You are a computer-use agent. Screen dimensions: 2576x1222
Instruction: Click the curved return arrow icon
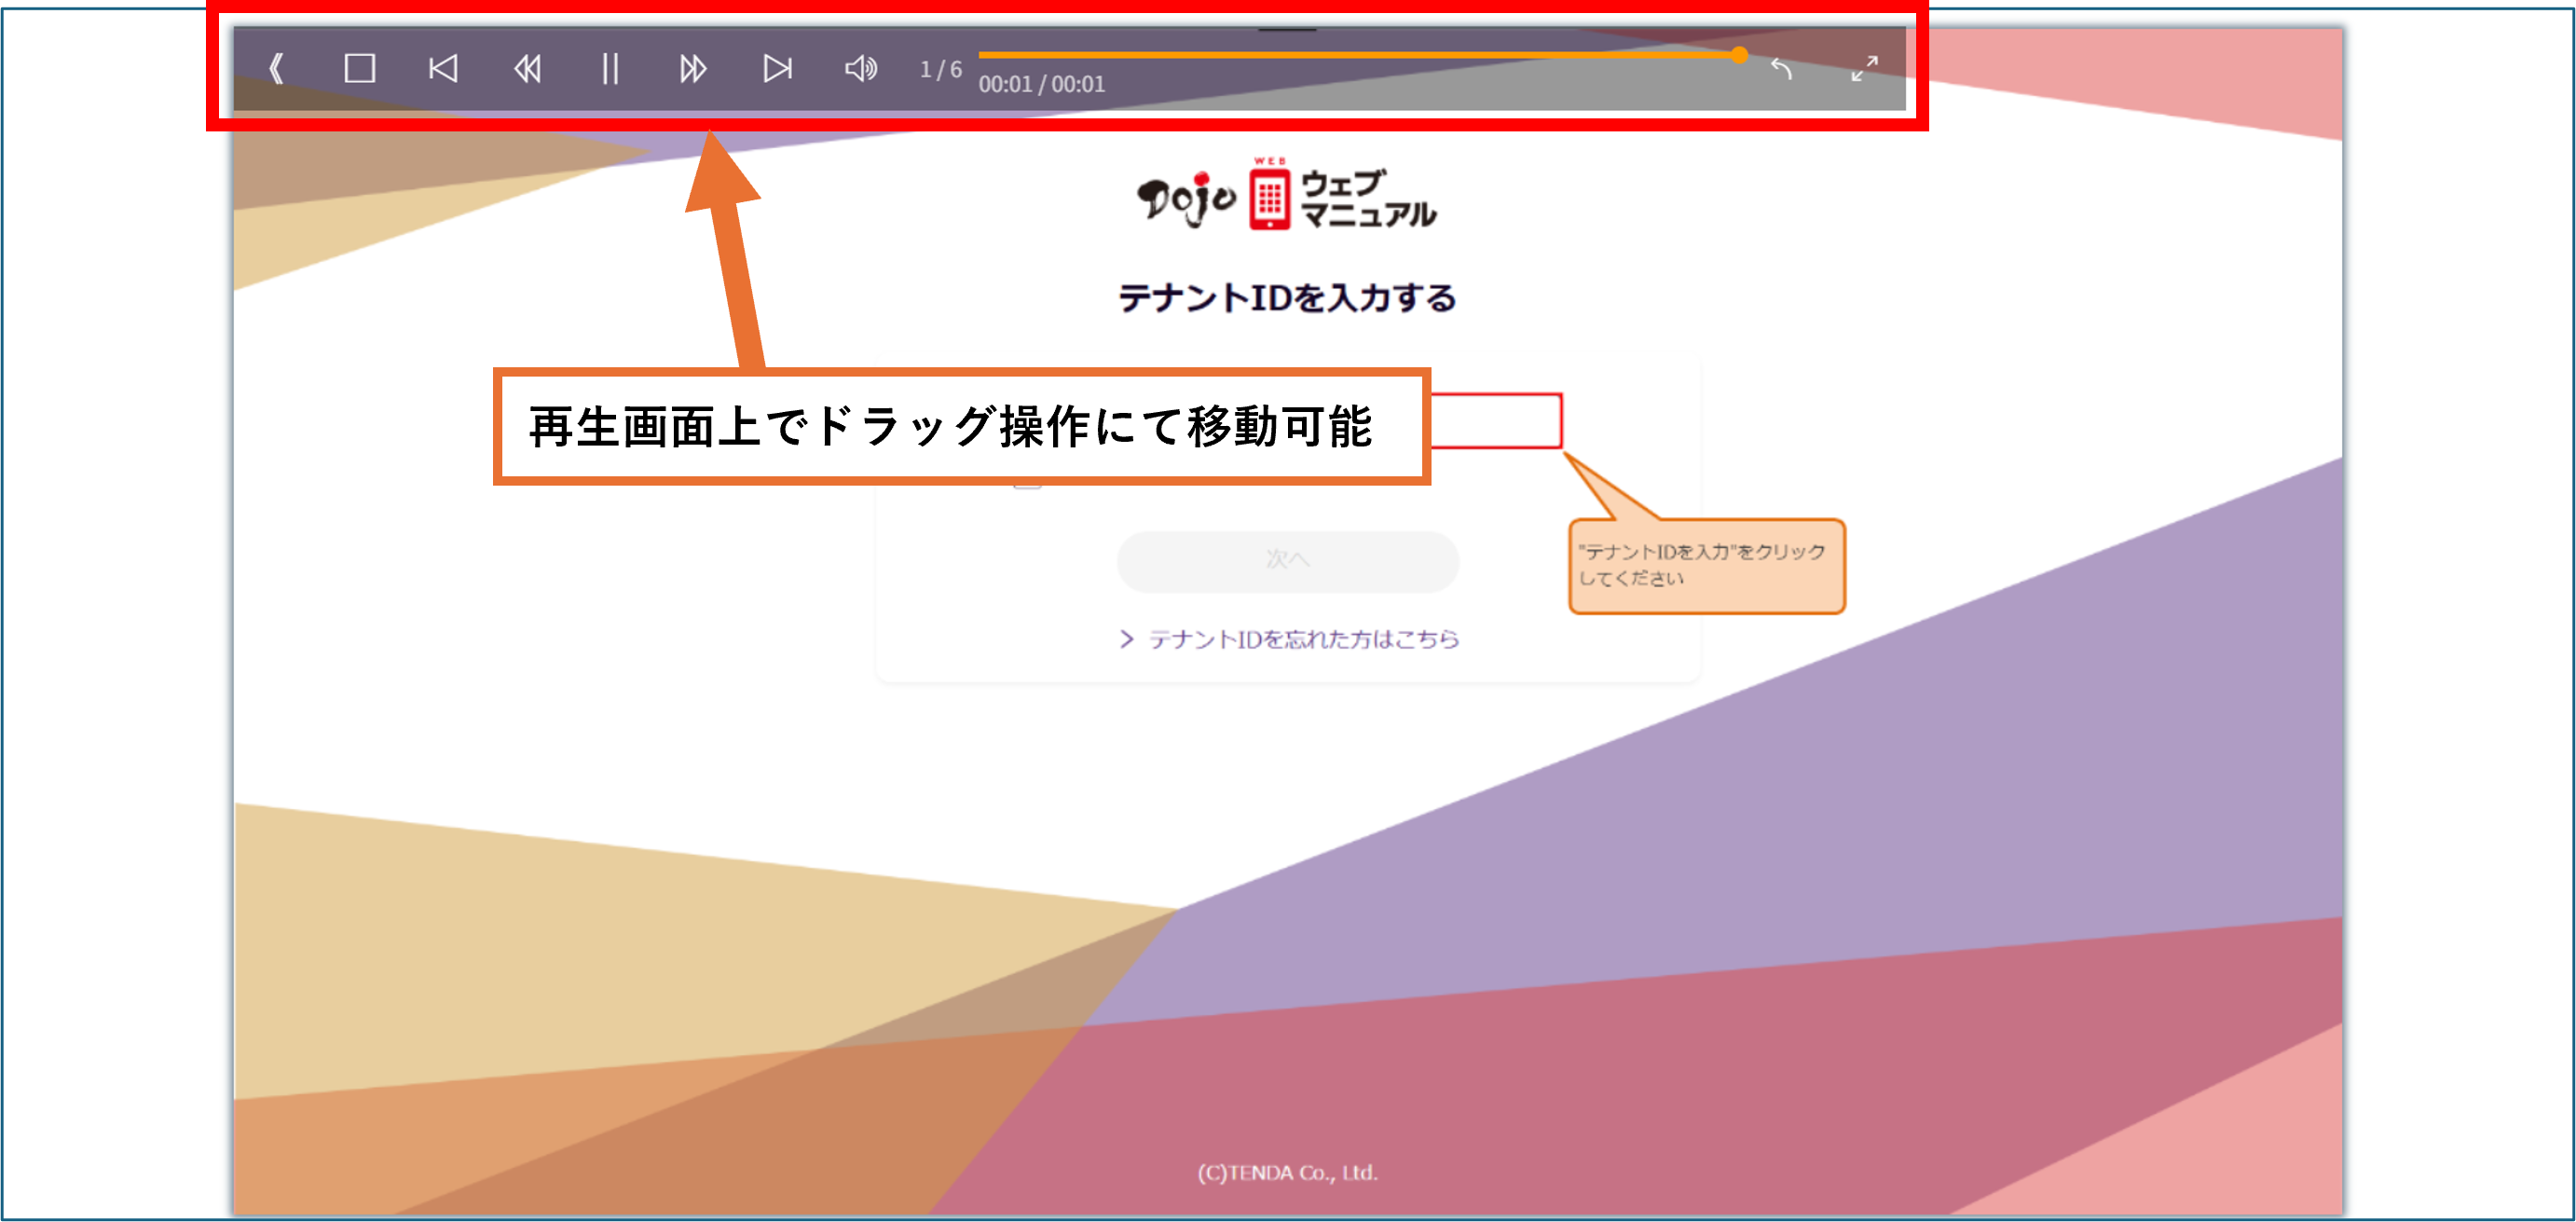coord(1781,69)
